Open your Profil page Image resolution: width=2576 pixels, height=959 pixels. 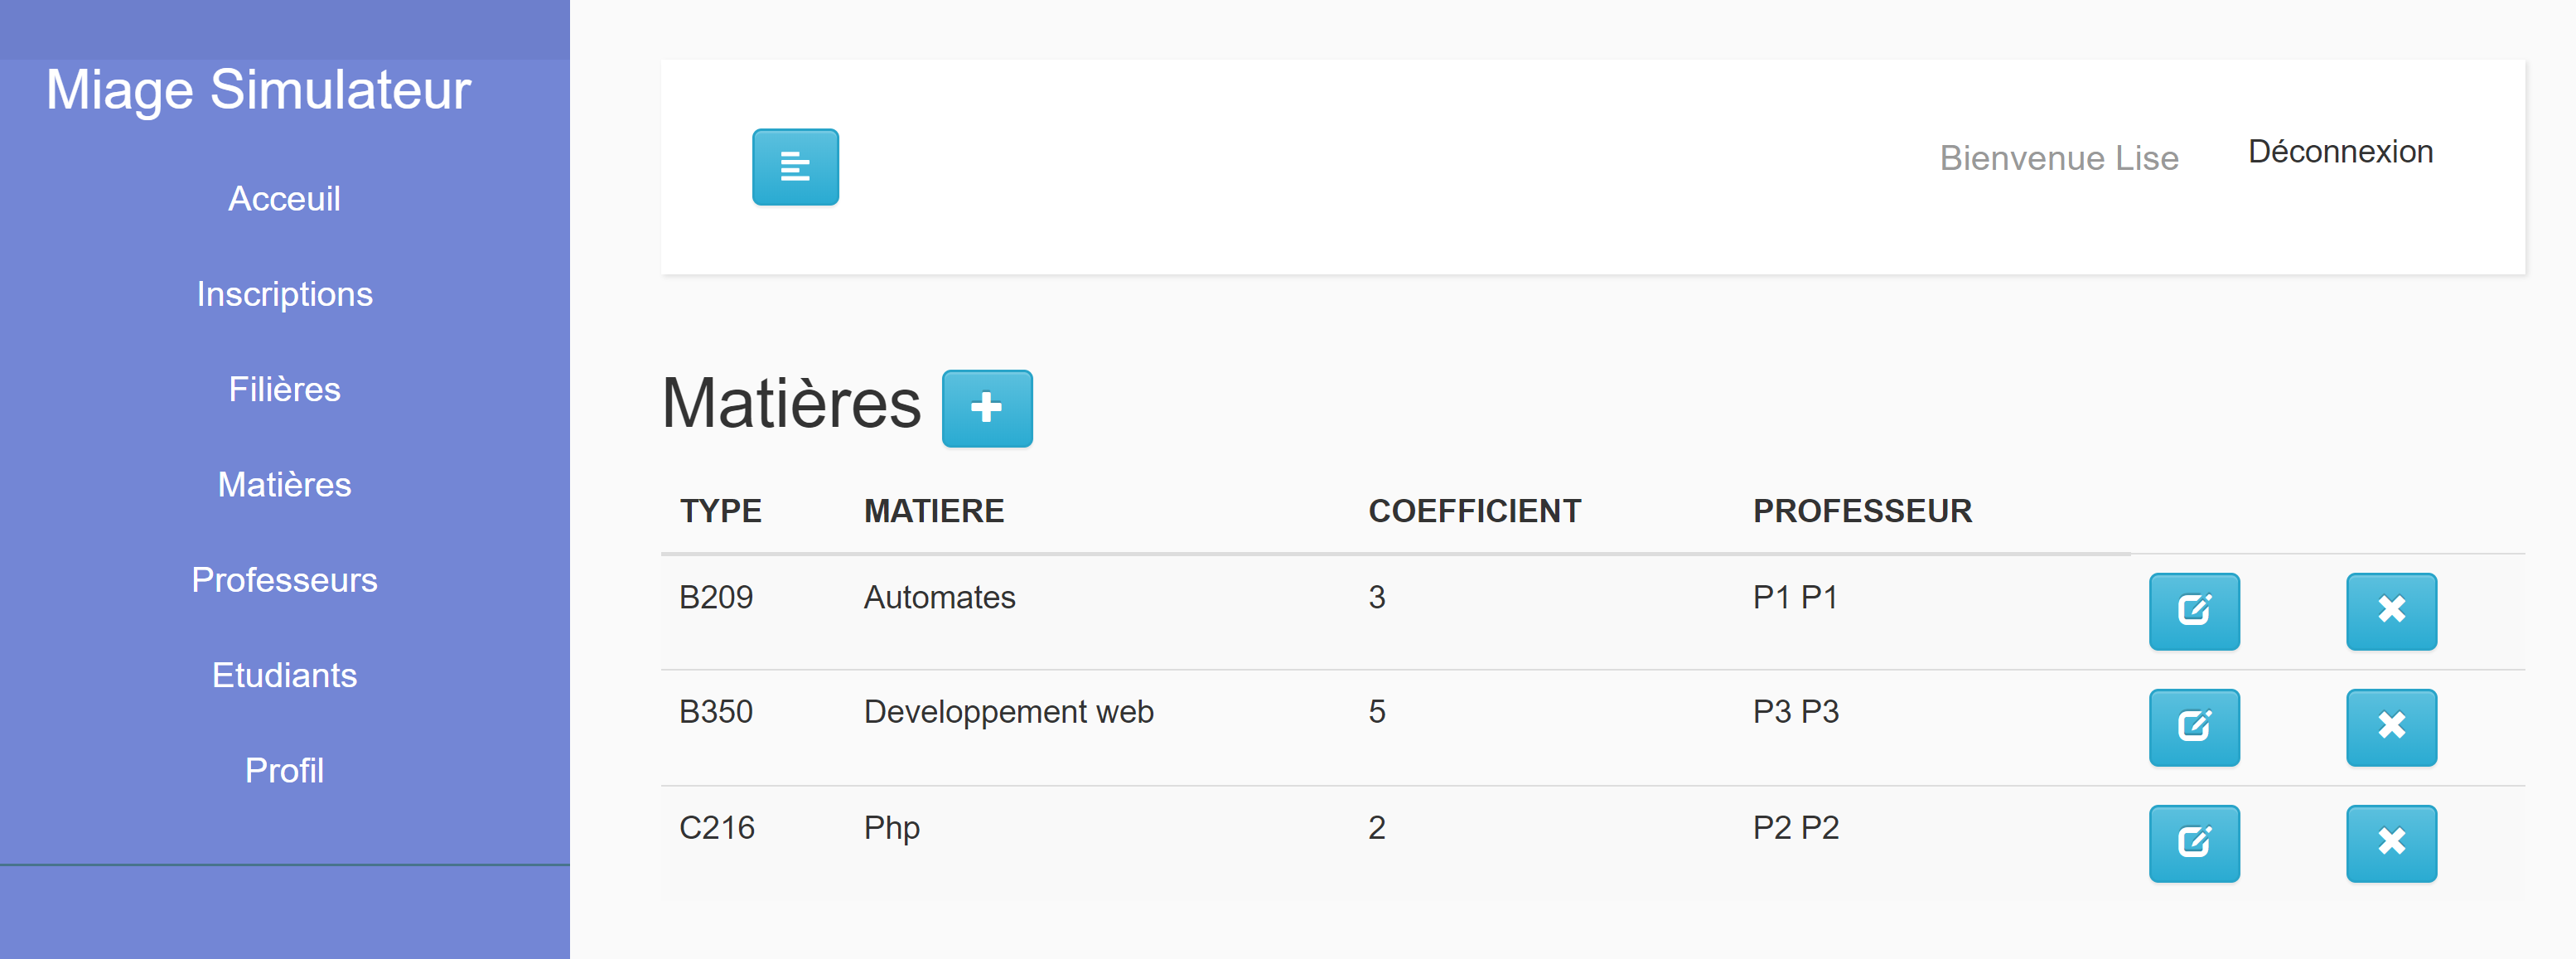(284, 771)
